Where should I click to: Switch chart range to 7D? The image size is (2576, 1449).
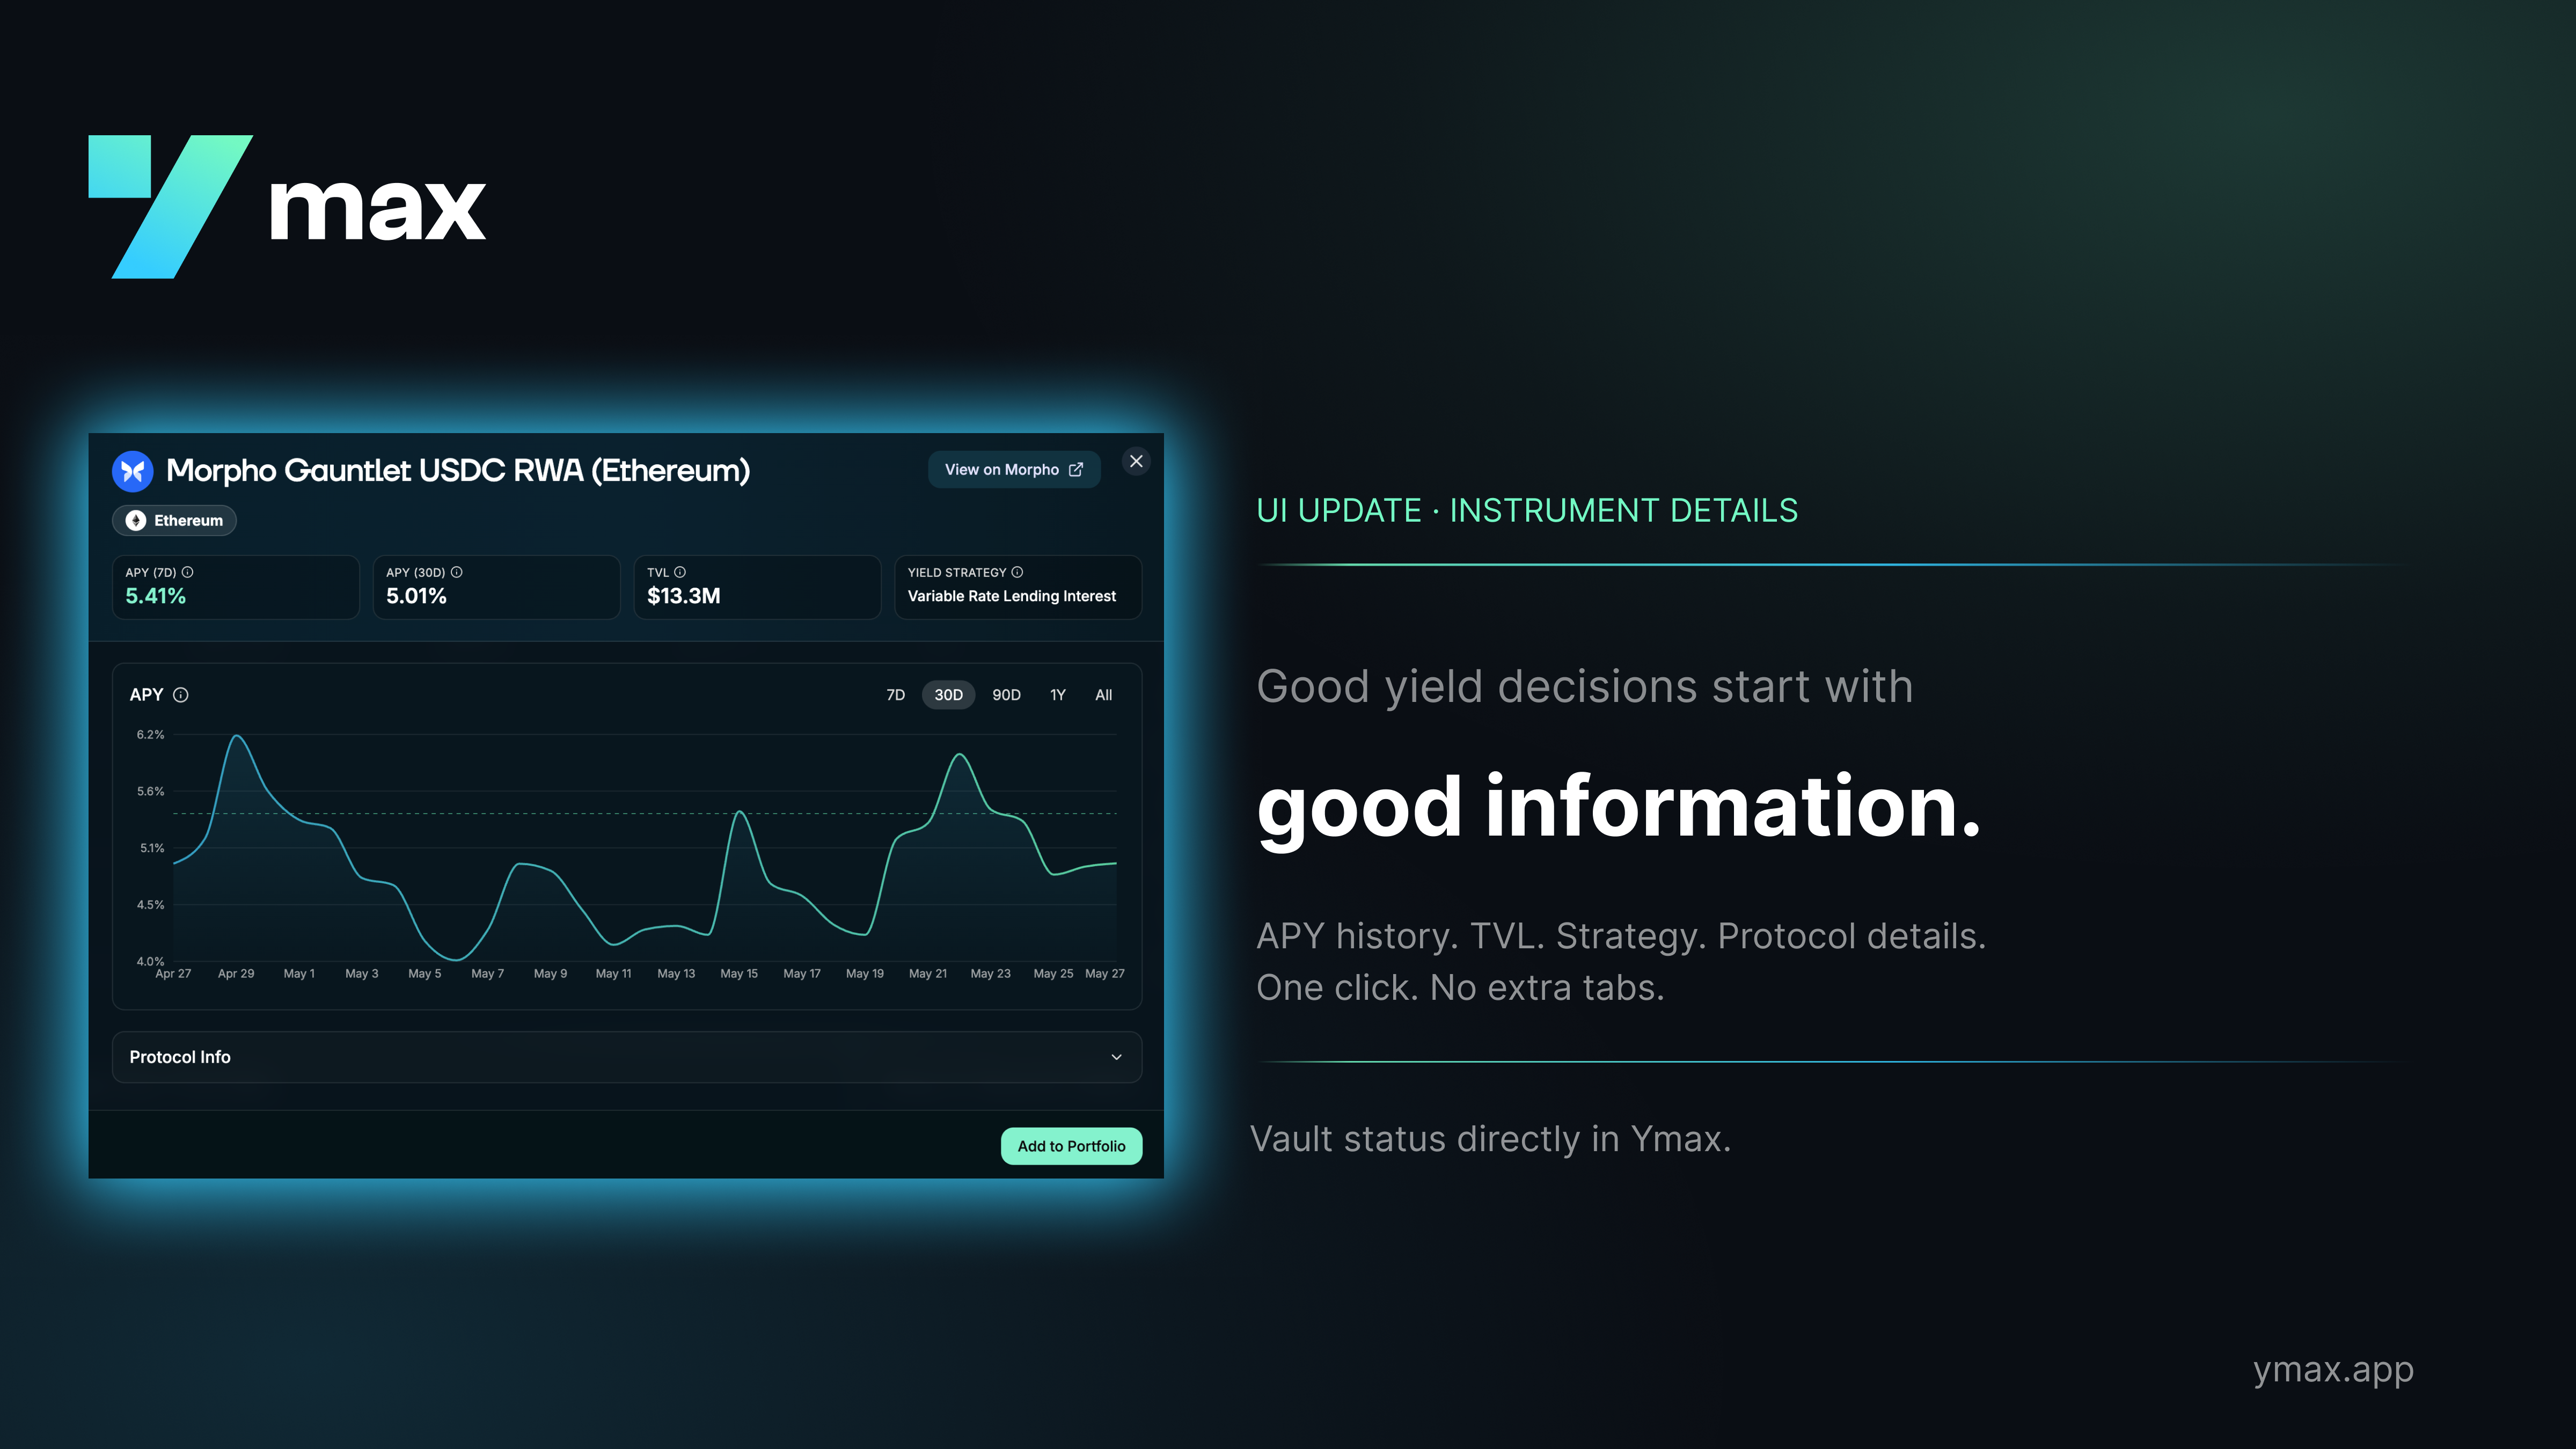[895, 695]
